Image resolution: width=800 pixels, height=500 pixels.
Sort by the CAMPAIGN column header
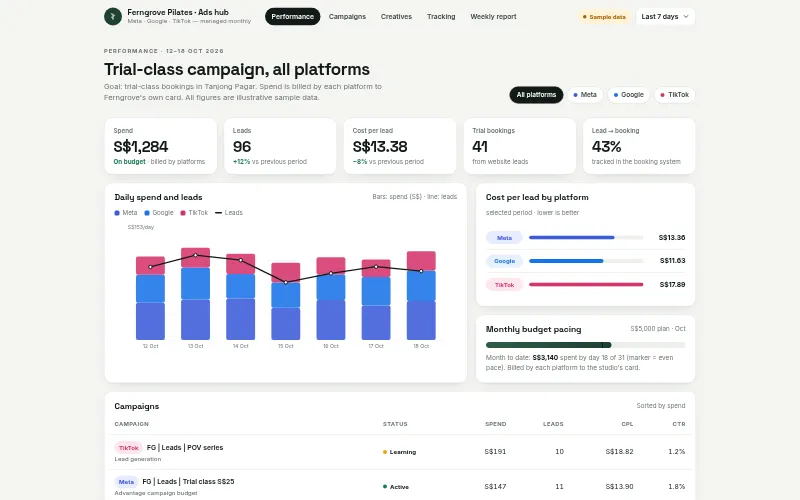point(132,424)
